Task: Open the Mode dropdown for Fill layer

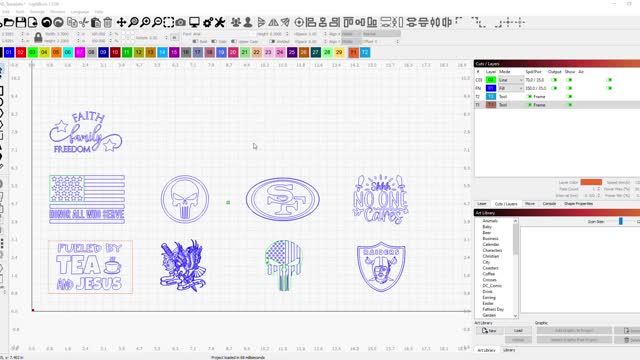Action: (511, 88)
